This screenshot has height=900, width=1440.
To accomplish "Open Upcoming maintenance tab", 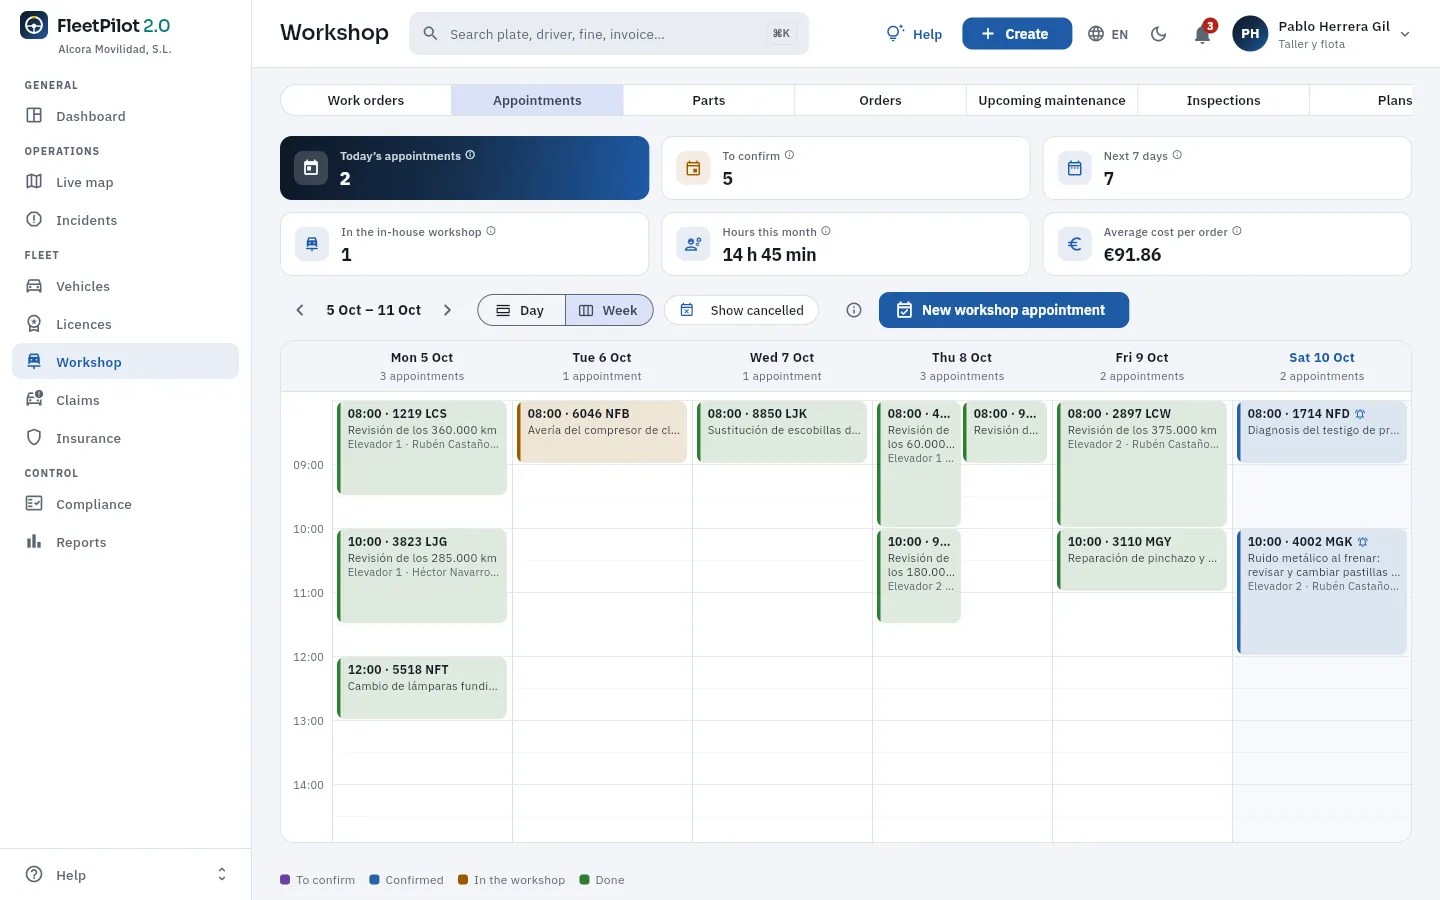I will [1052, 100].
